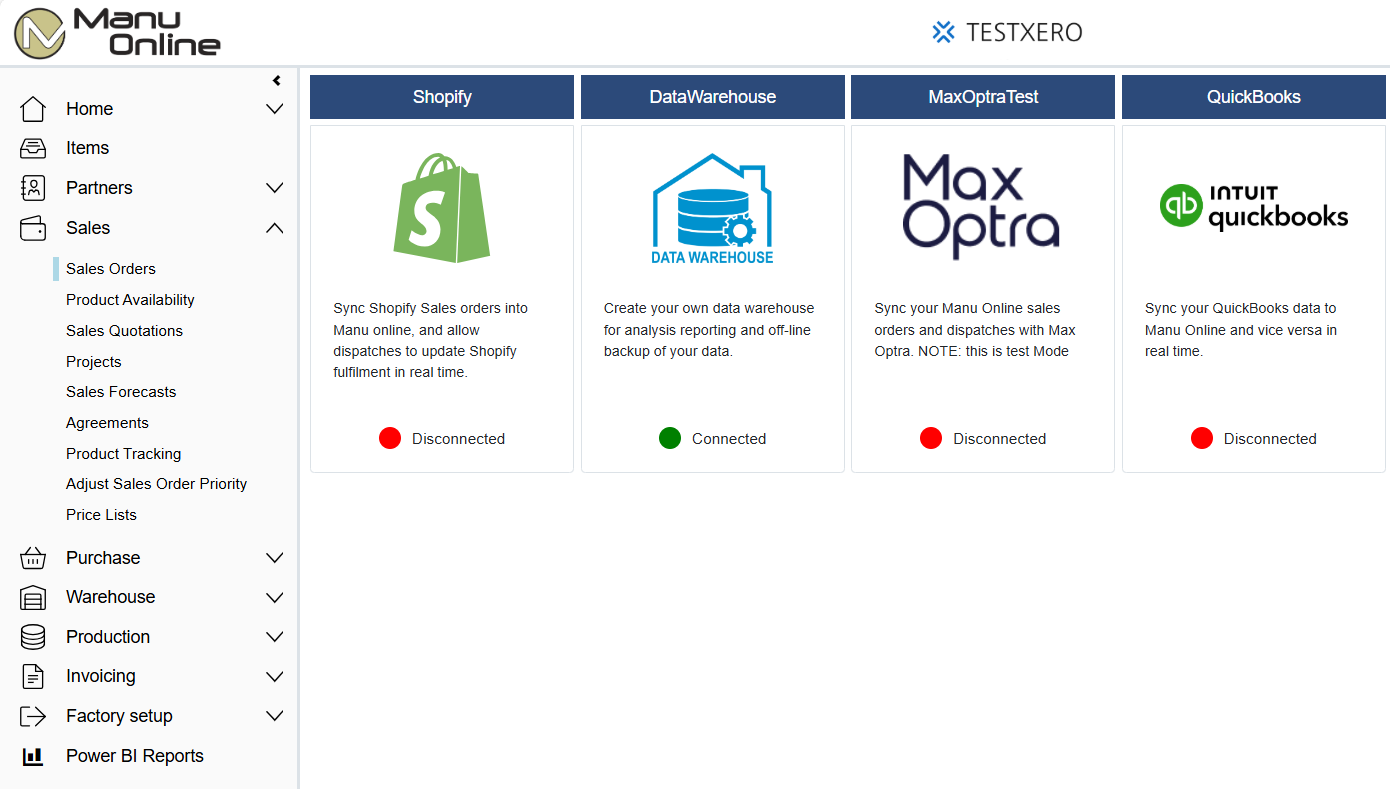
Task: Click the red MaxOptraTest disconnected status dot
Action: pyautogui.click(x=931, y=438)
